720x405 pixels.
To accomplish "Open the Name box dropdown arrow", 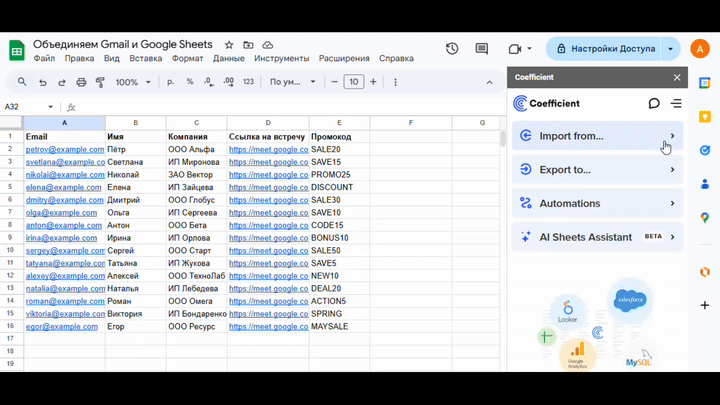I will 51,107.
